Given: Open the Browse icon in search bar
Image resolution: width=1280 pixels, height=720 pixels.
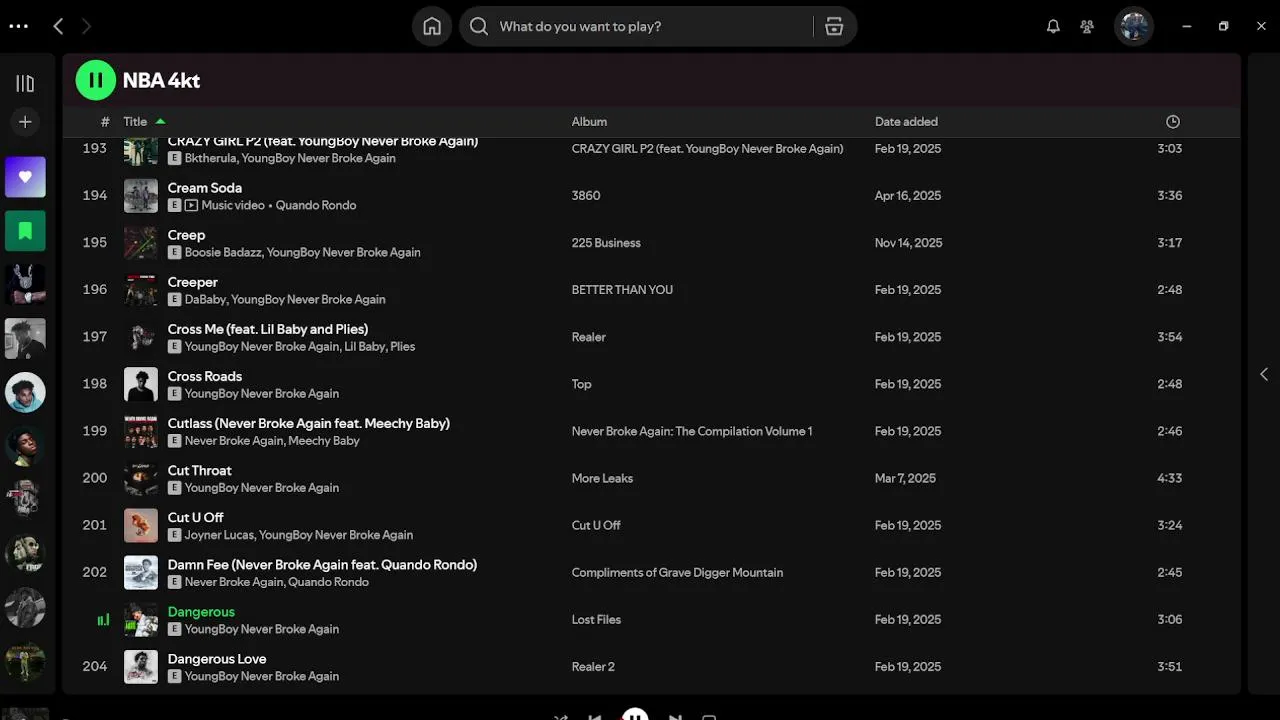Looking at the screenshot, I should [834, 27].
